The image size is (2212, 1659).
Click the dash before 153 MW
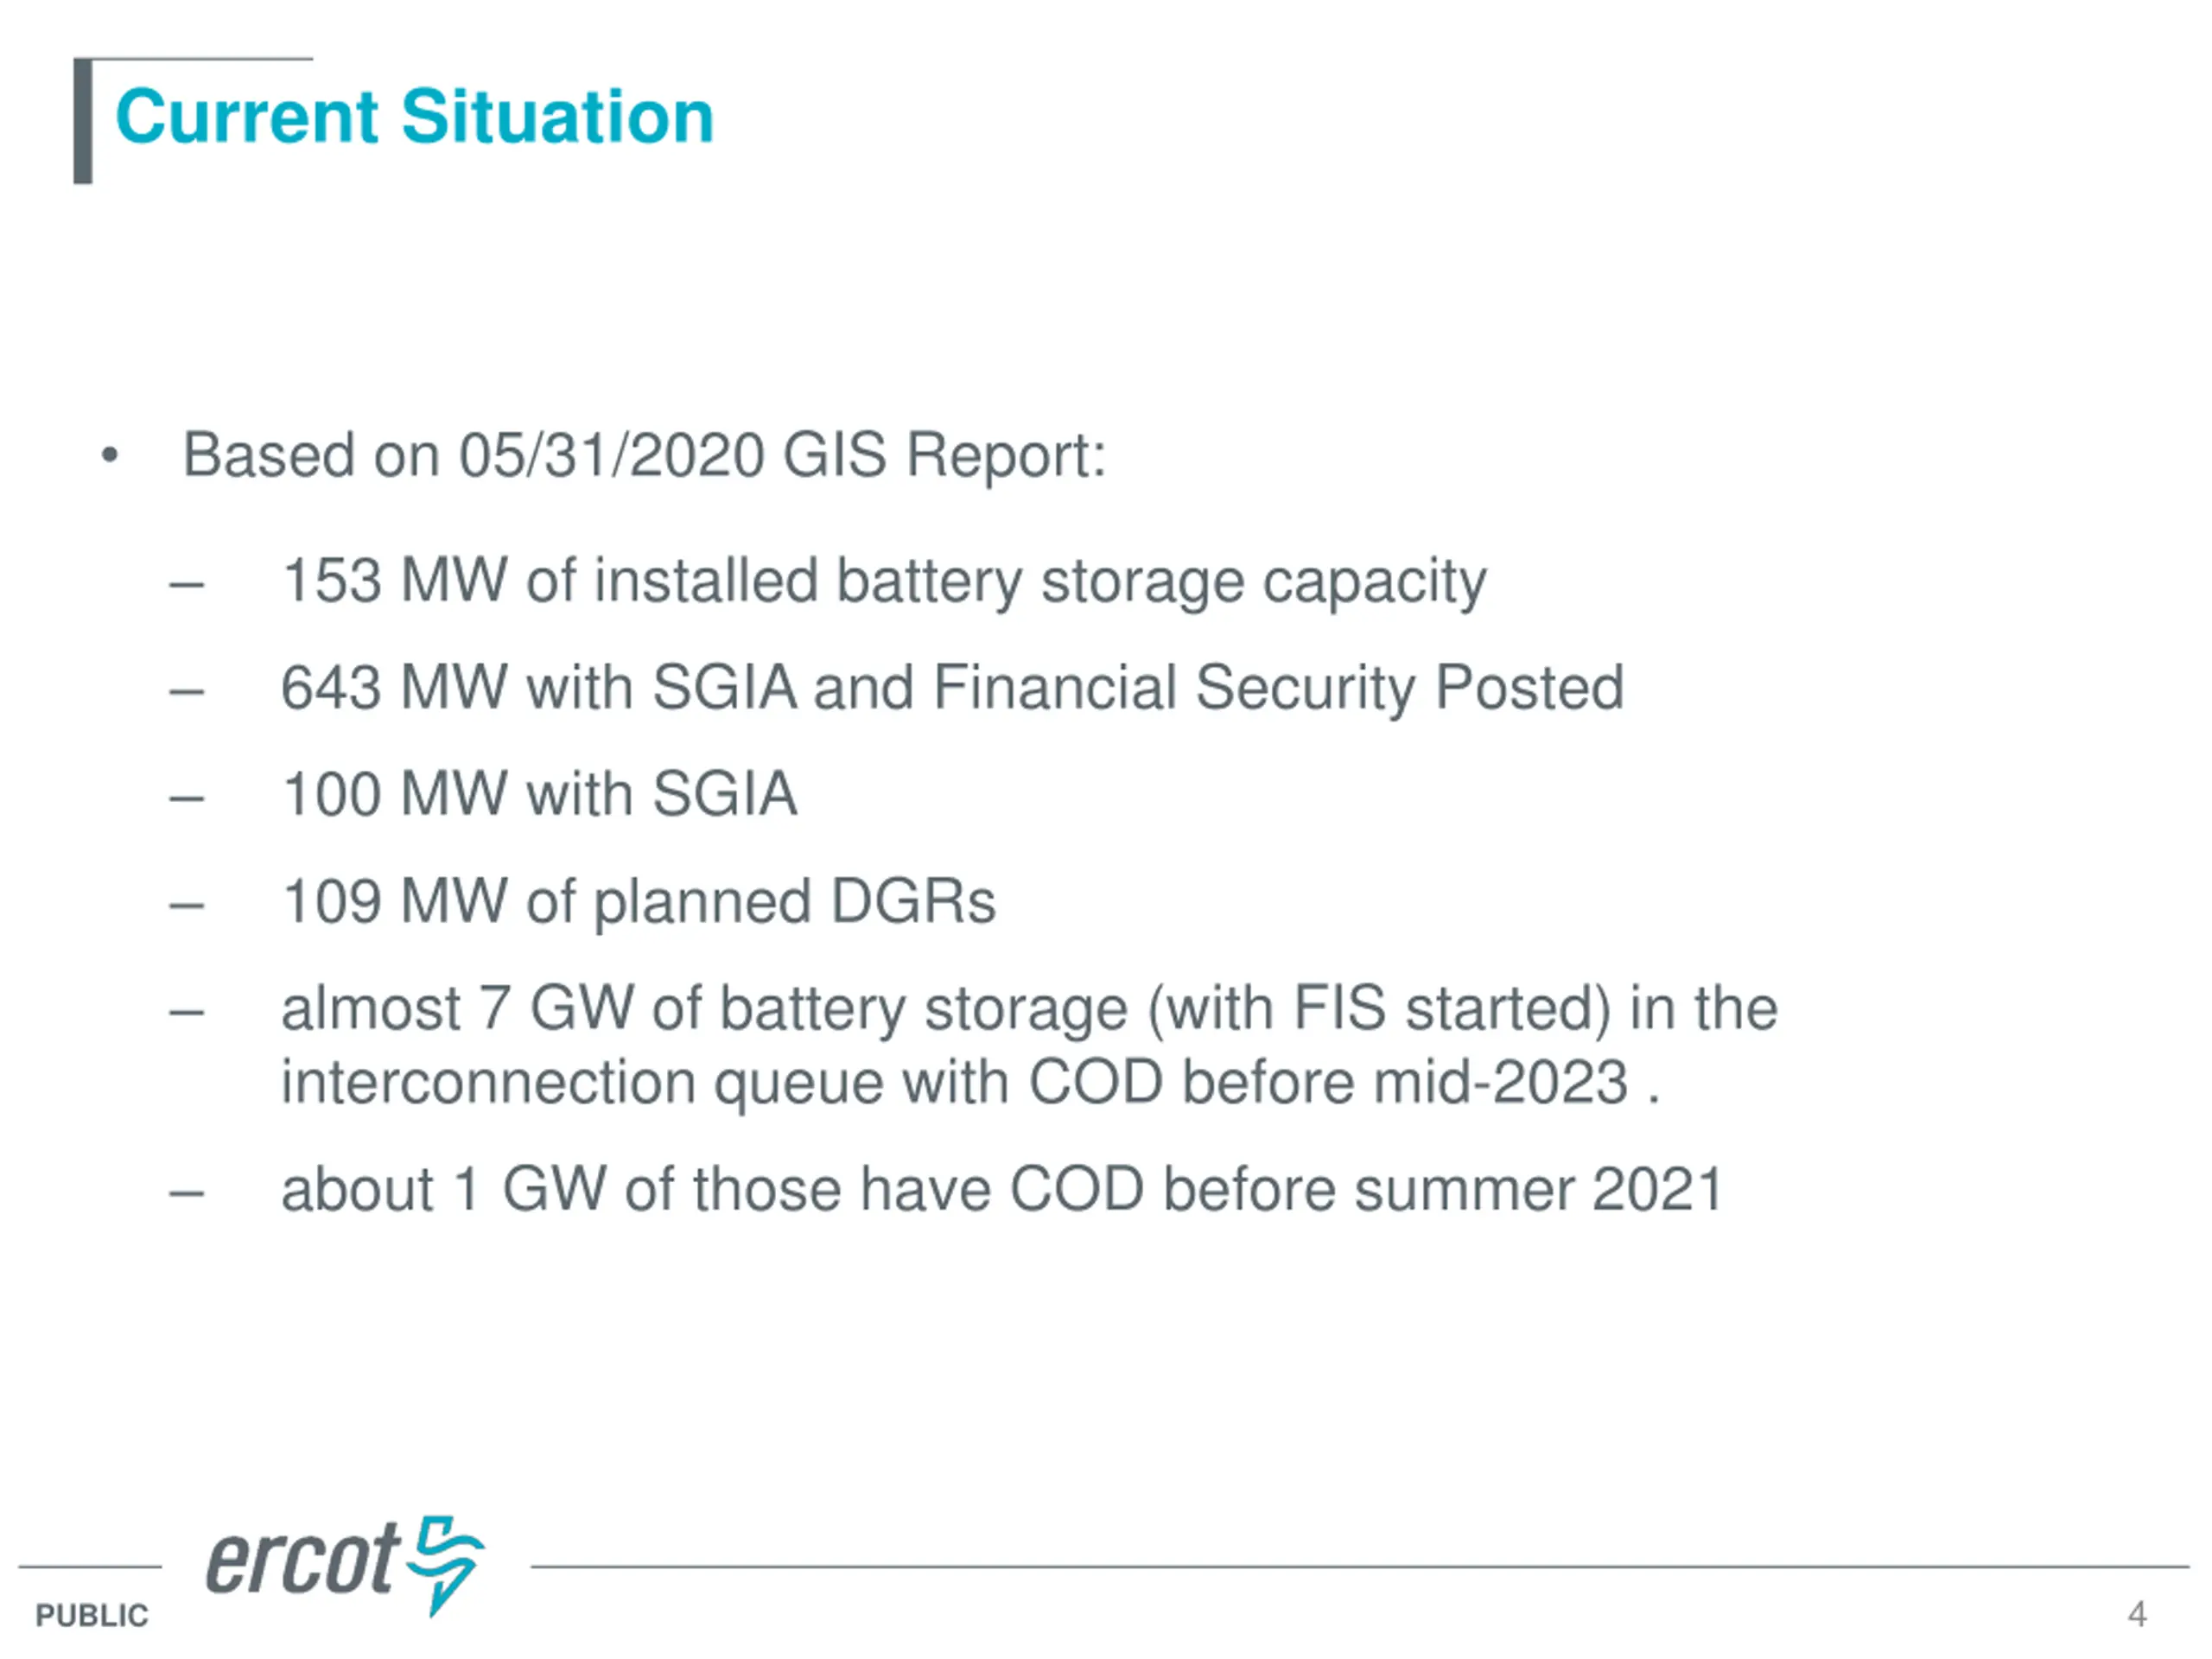tap(187, 585)
